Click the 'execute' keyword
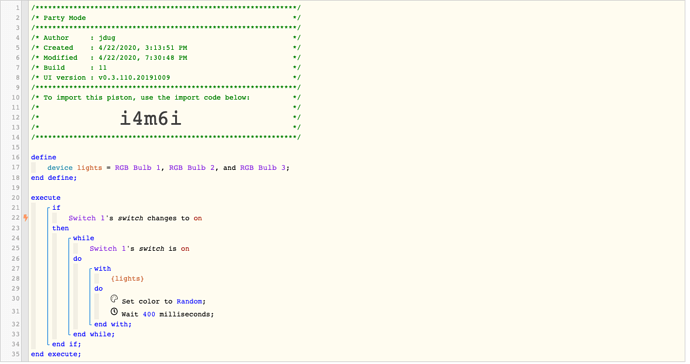 coord(46,198)
